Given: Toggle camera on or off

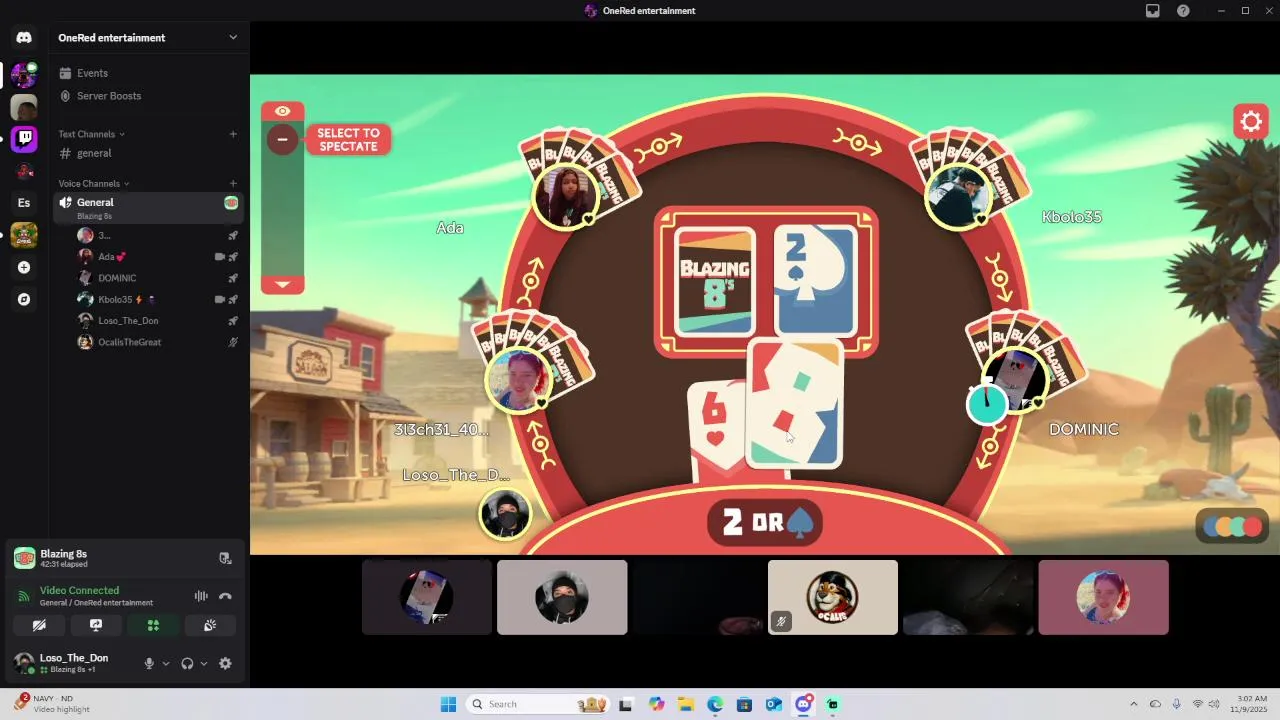Looking at the screenshot, I should point(39,625).
